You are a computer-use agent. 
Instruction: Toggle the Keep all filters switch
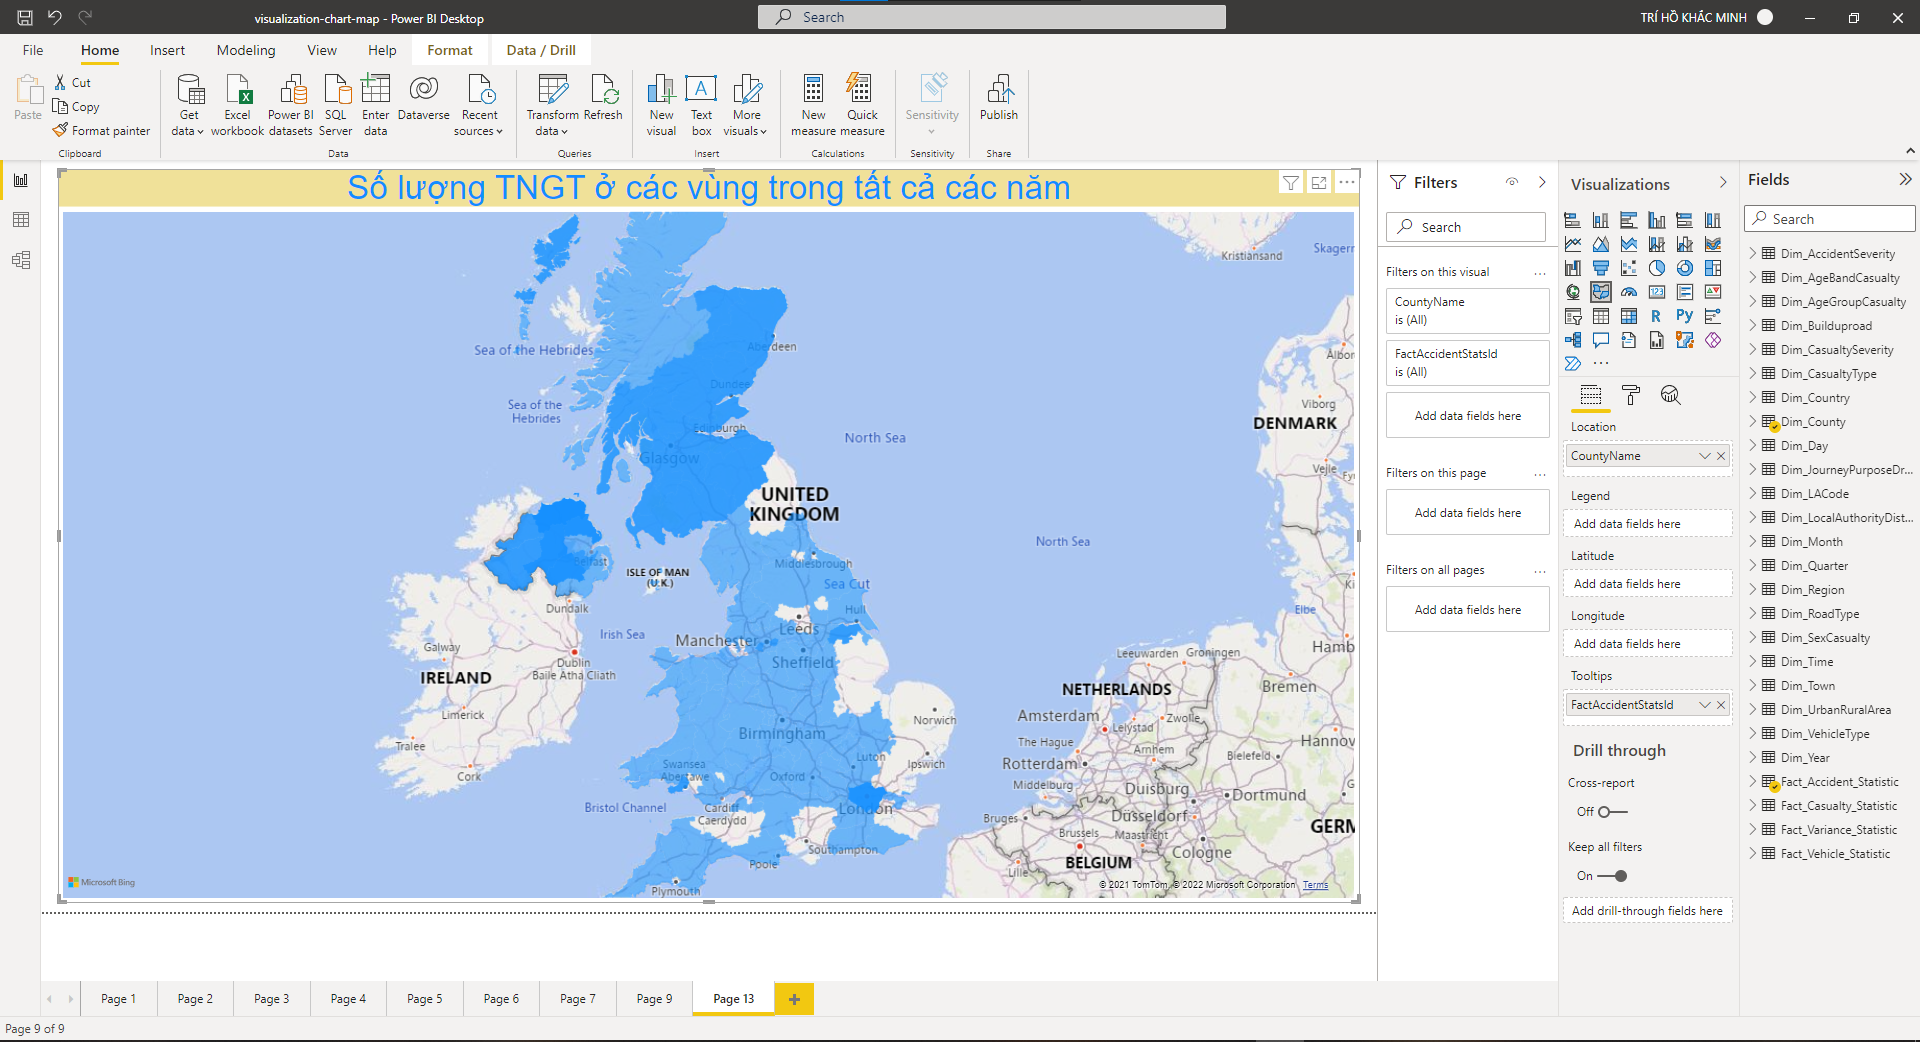[1612, 876]
